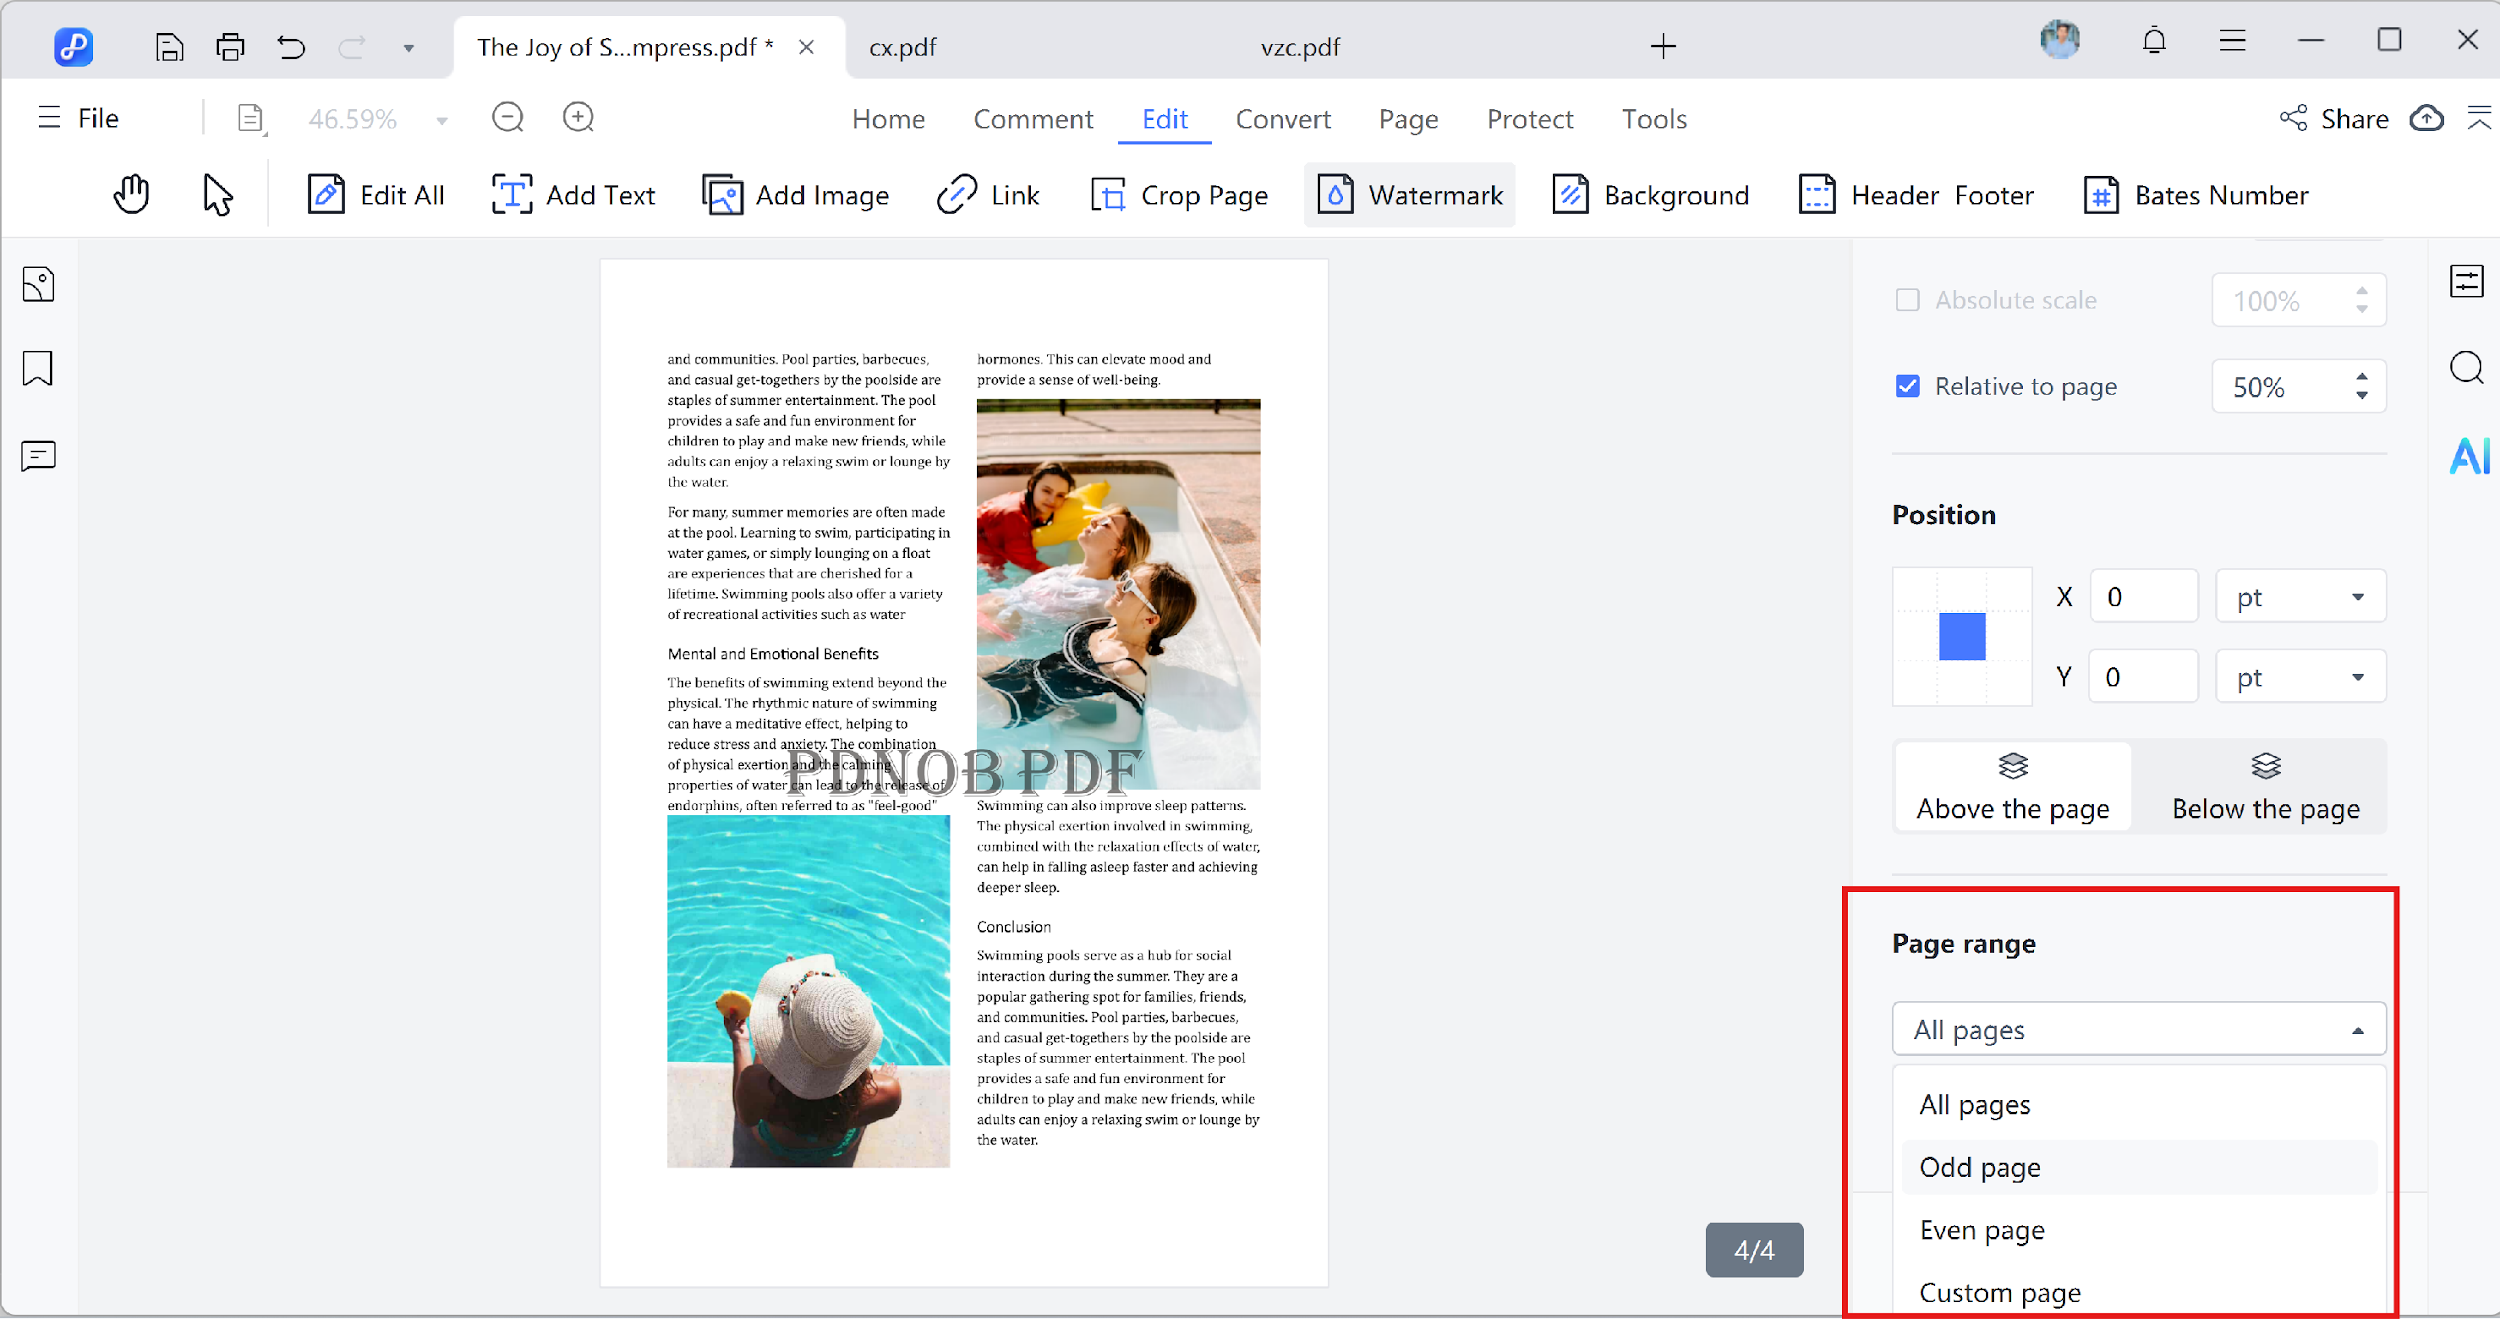Viewport: 2500px width, 1319px height.
Task: Select the Bates Number tool
Action: click(2195, 194)
